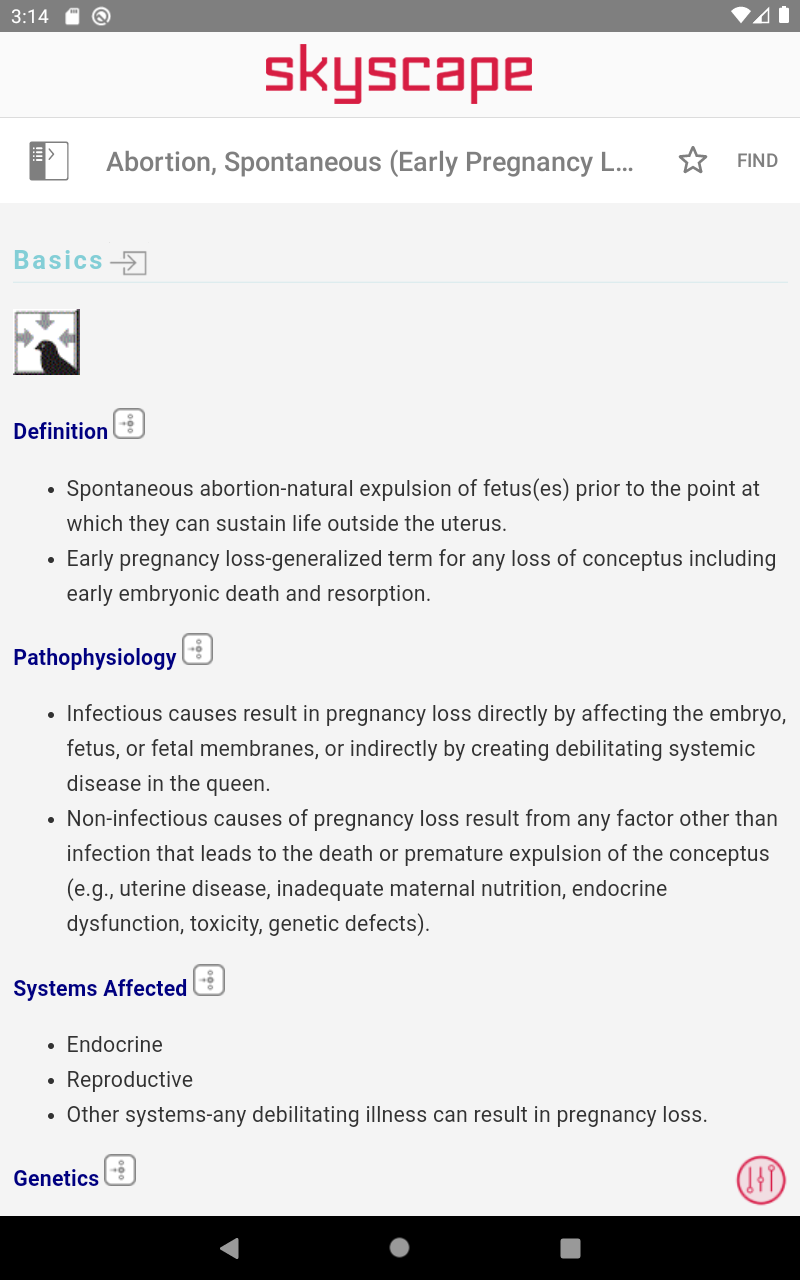Open recent apps with square button
The image size is (800, 1280).
coord(570,1247)
